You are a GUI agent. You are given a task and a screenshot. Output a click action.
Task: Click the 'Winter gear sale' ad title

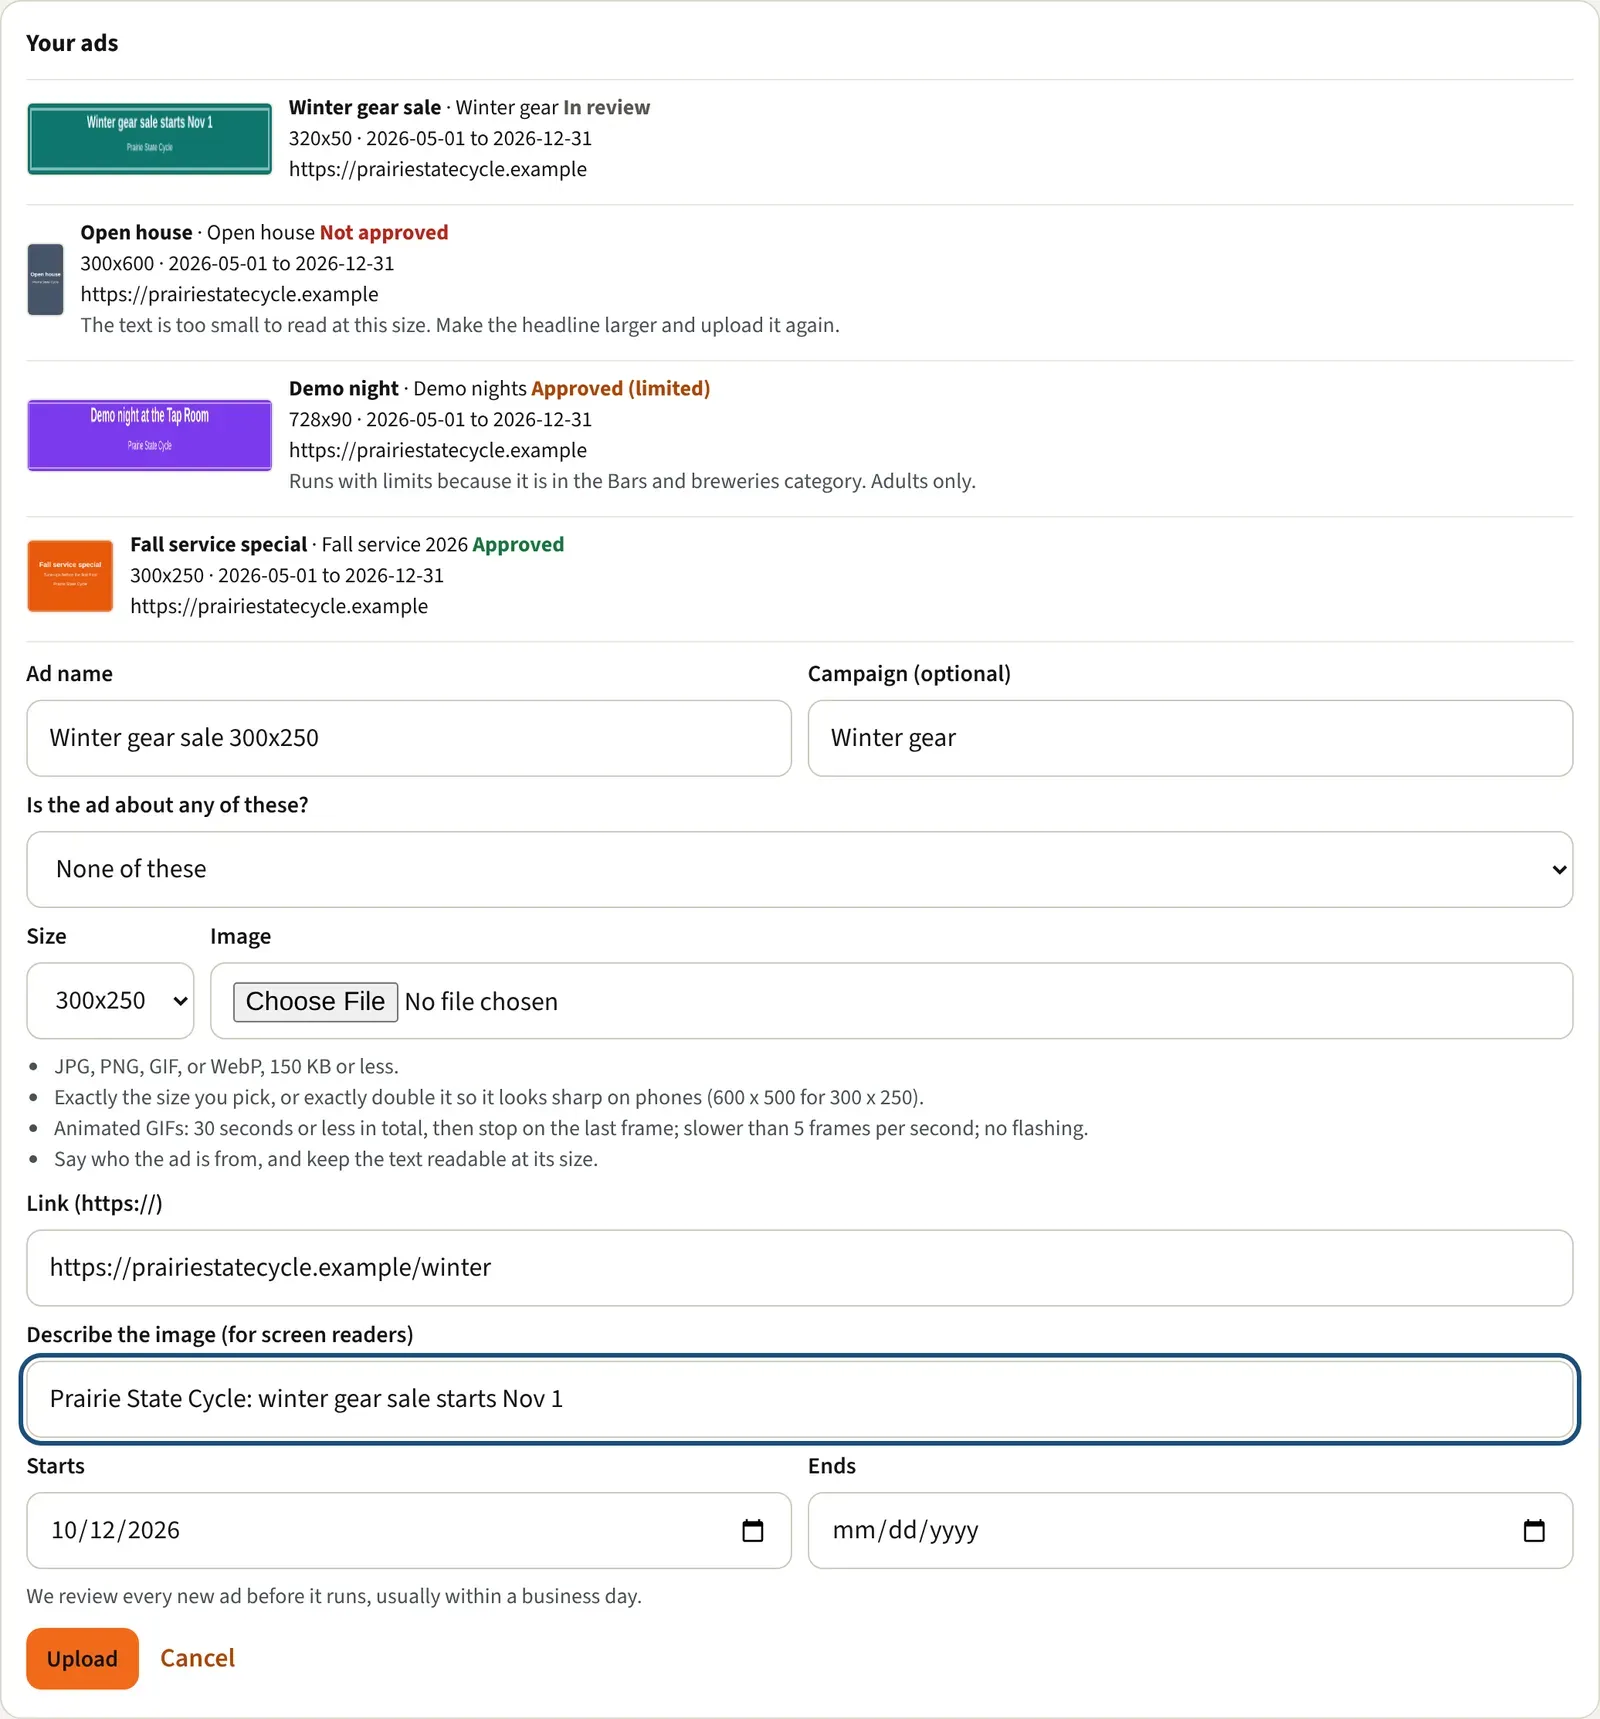click(x=365, y=107)
